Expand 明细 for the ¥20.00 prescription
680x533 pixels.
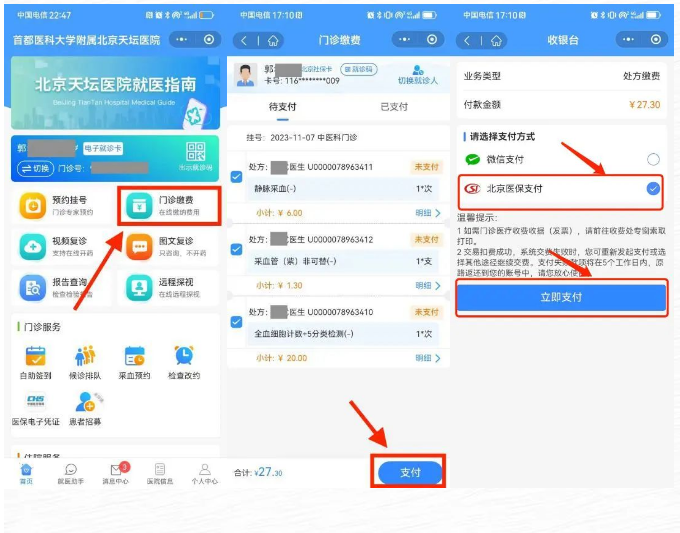point(427,358)
